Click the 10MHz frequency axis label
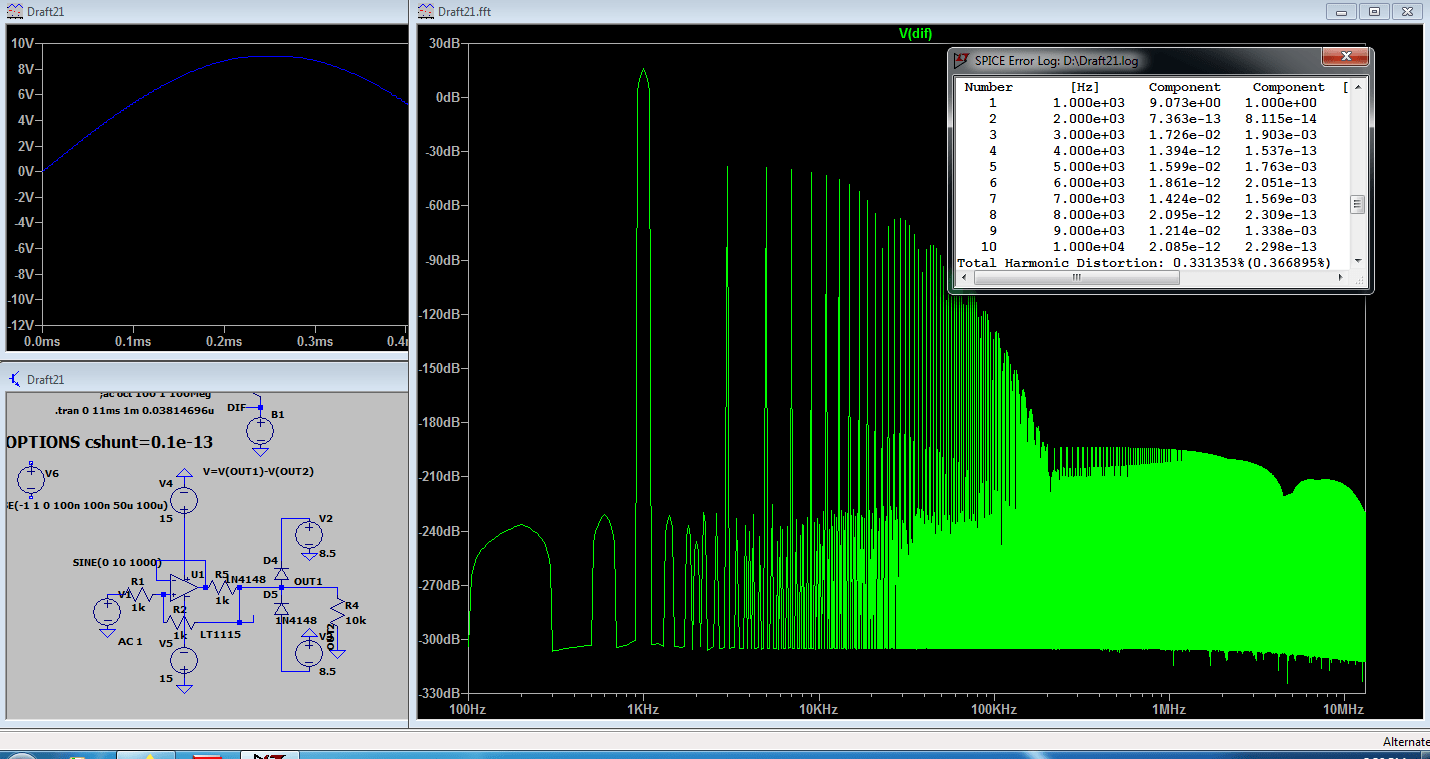1430x759 pixels. pyautogui.click(x=1344, y=710)
